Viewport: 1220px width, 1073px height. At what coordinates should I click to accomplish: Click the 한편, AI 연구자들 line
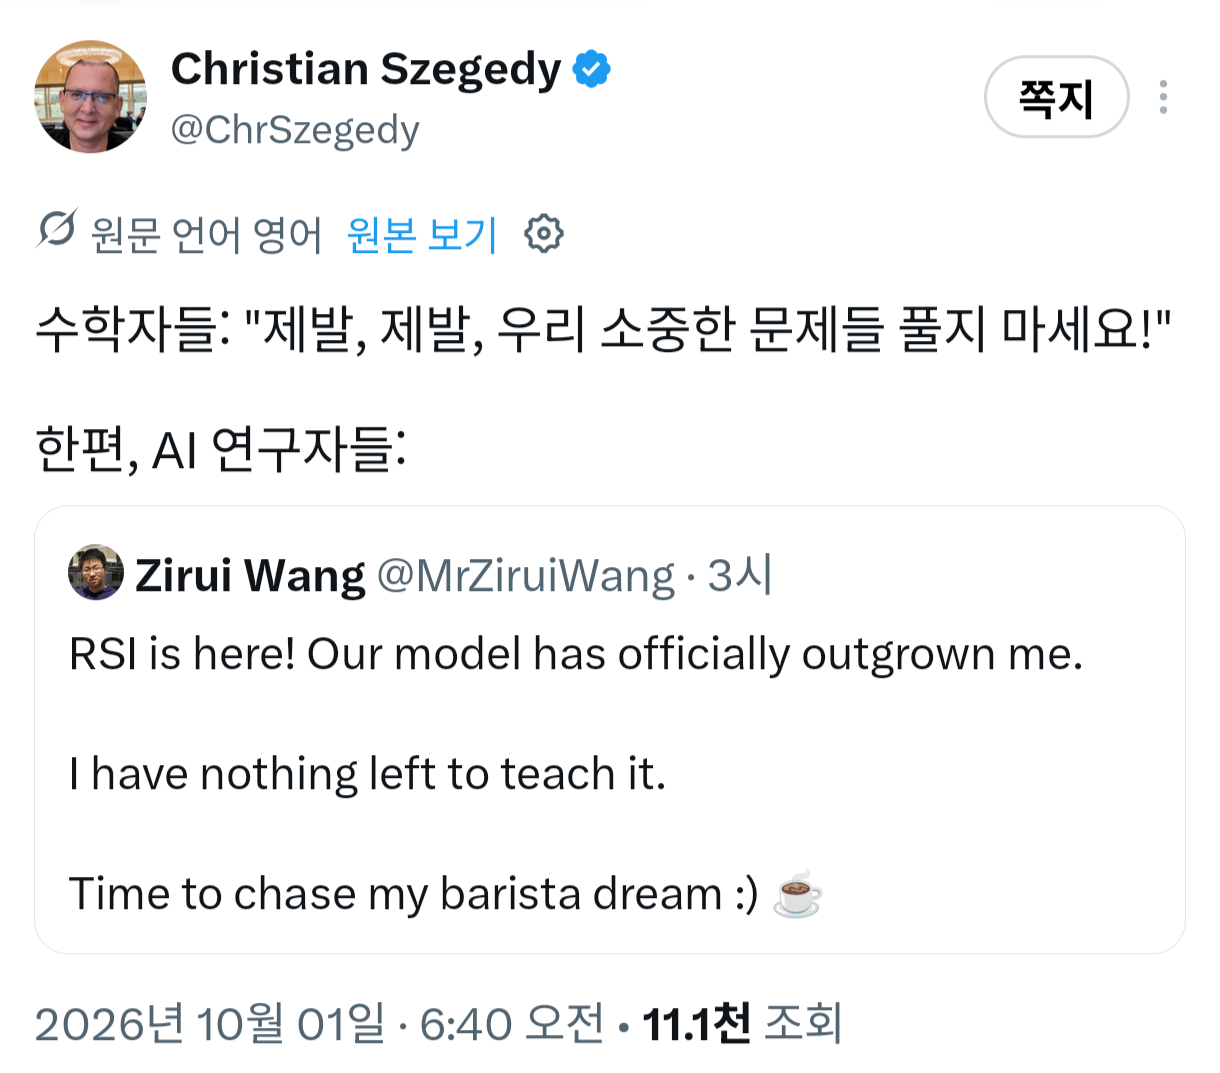point(220,450)
